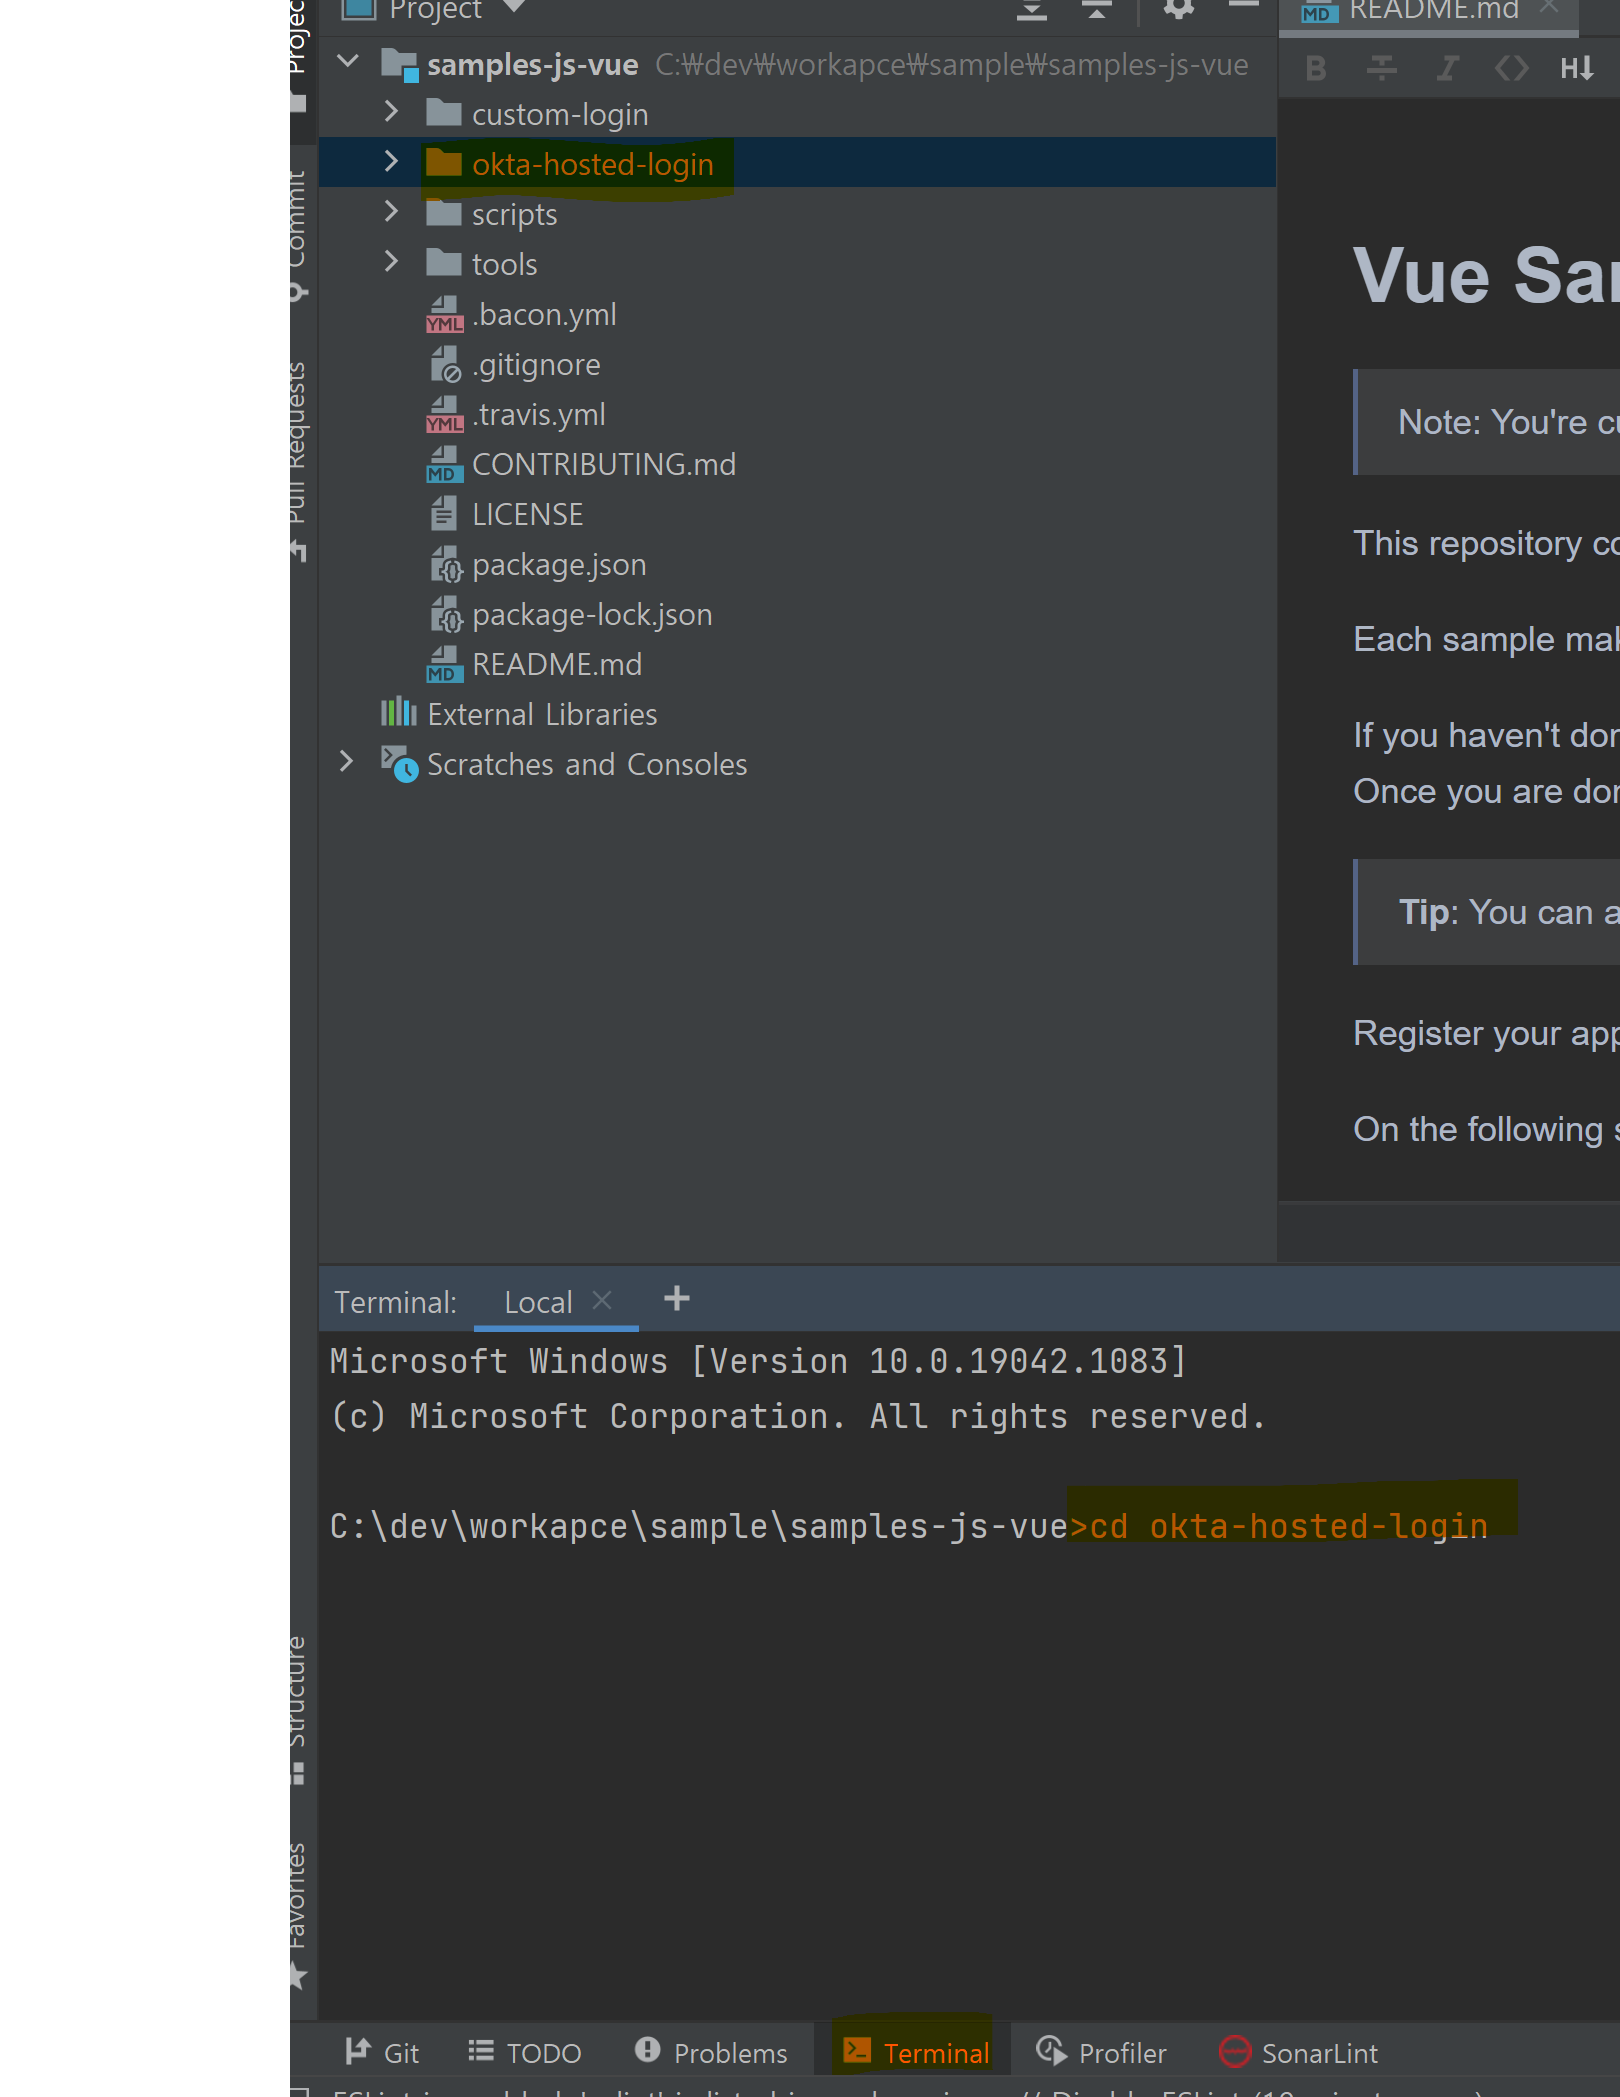
Task: Click the Collapse All toolbar icon
Action: [1096, 10]
